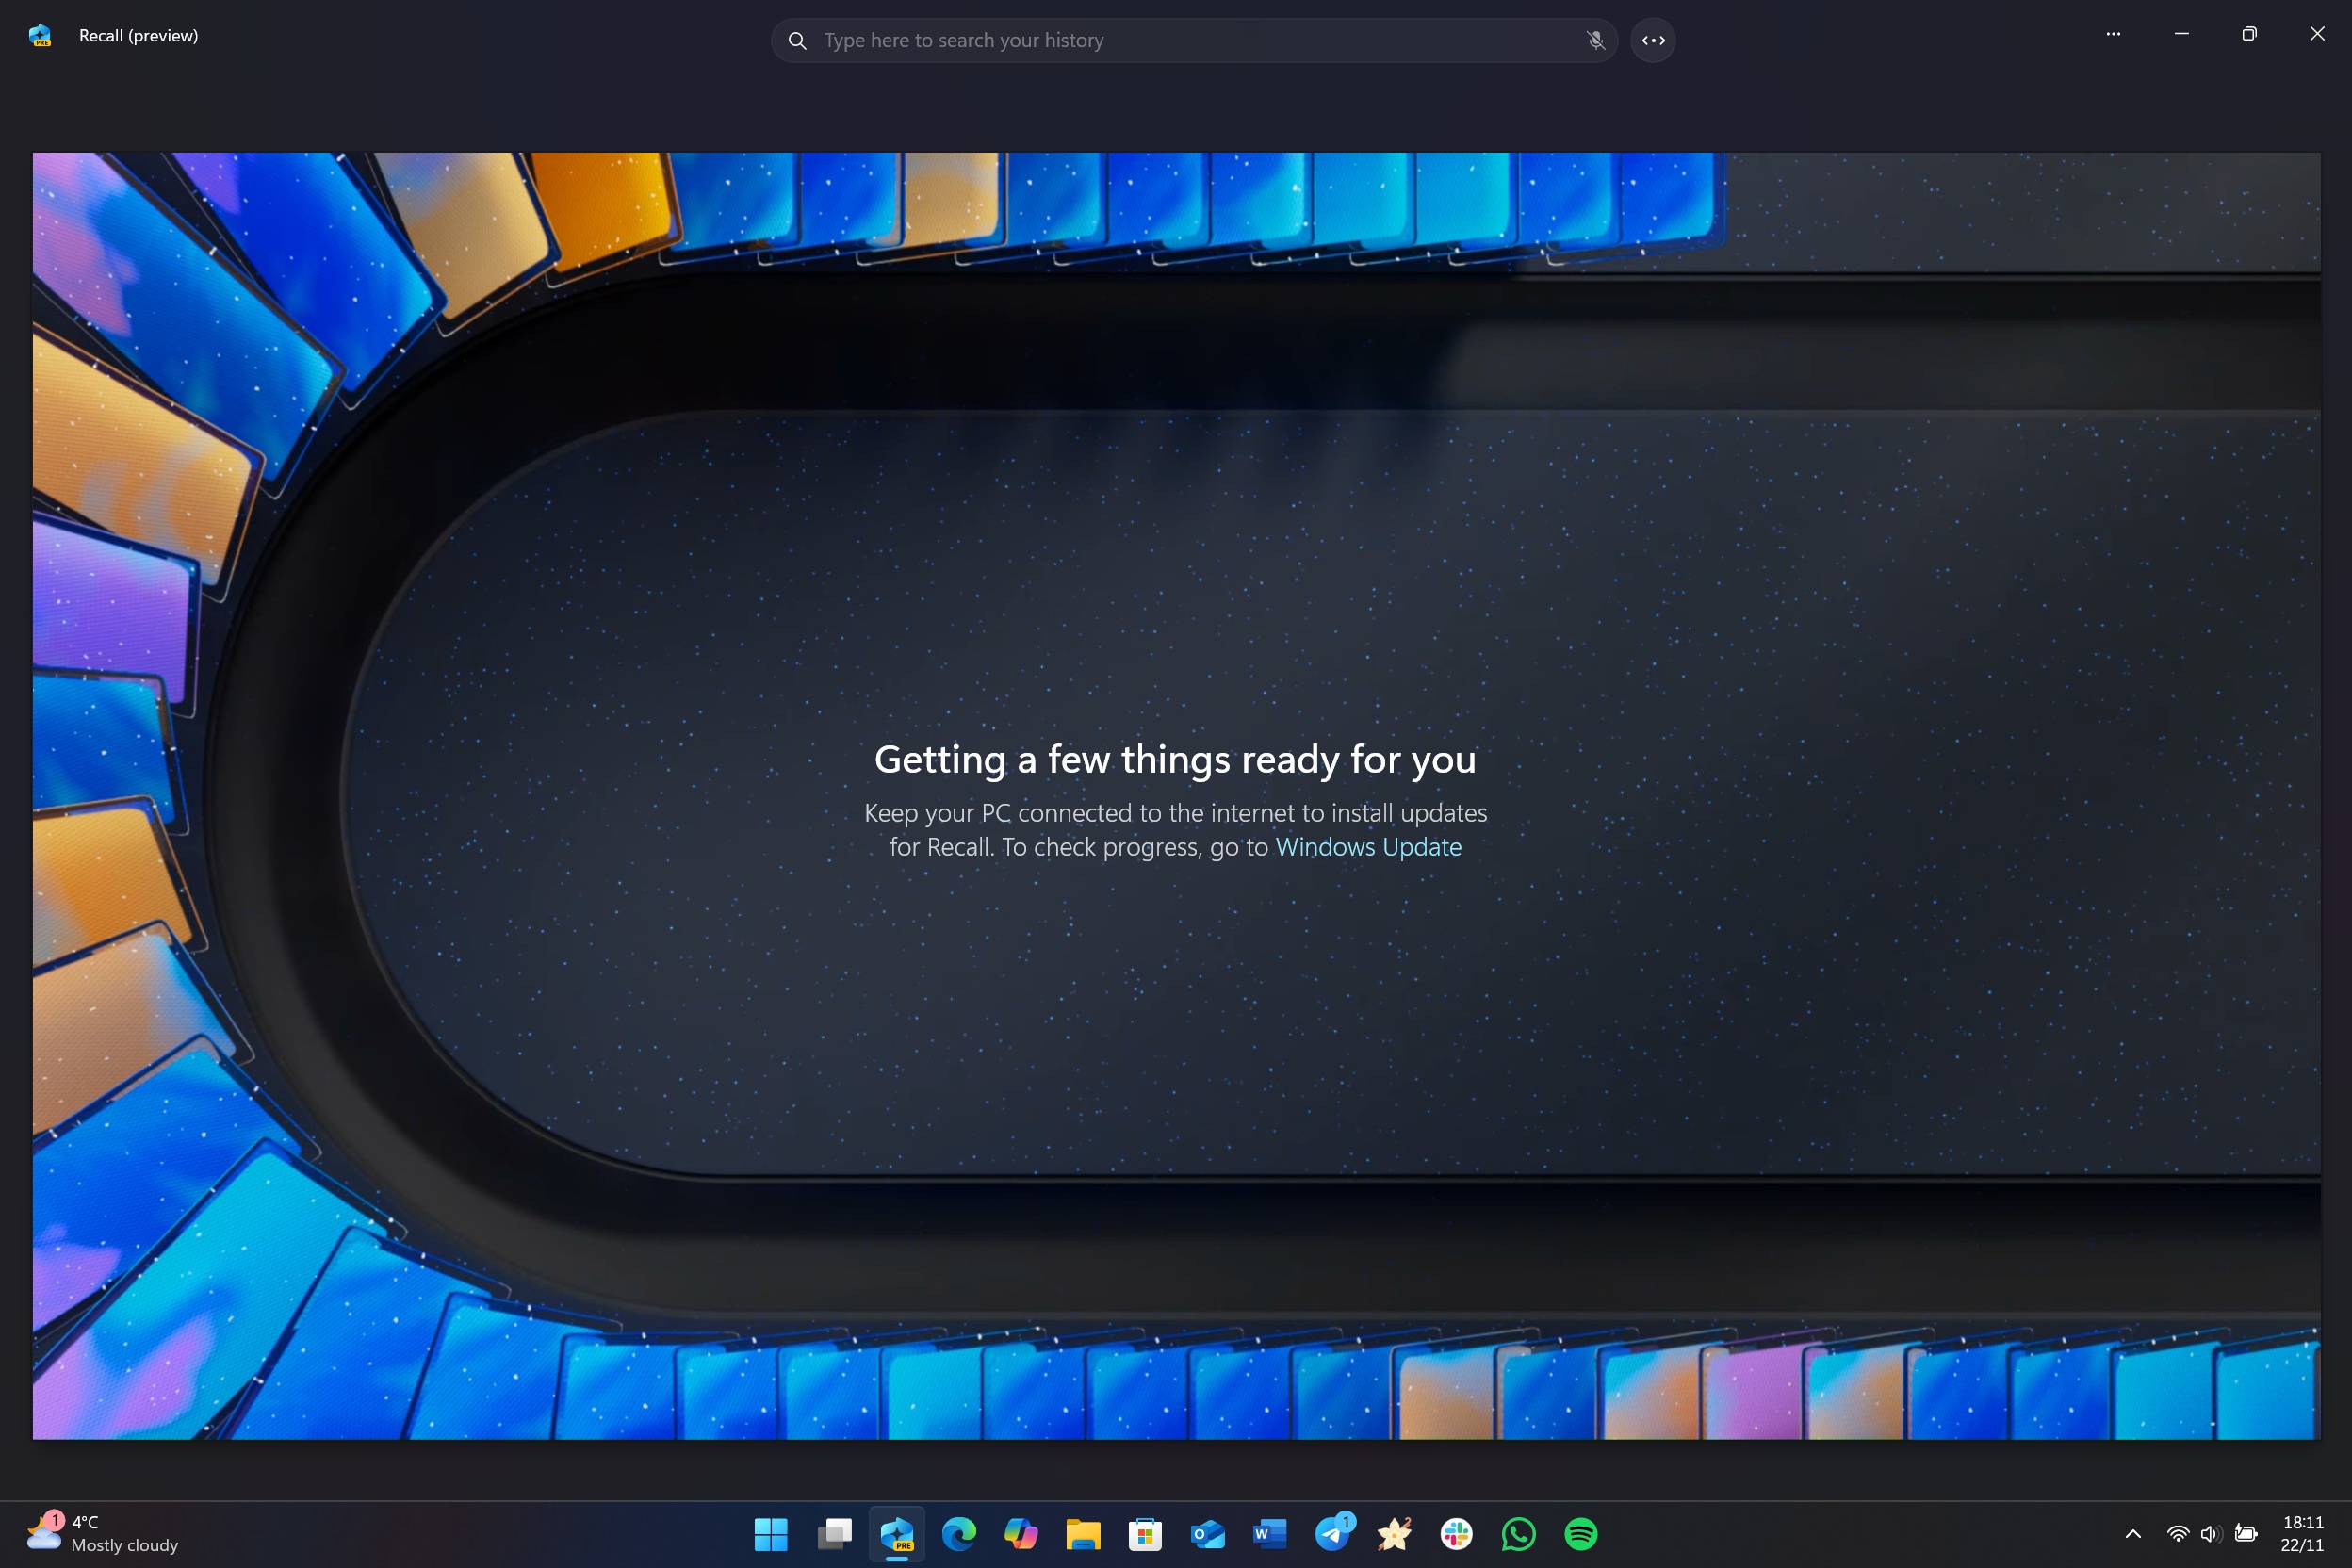Open WhatsApp from the taskbar
The image size is (2352, 1568).
[x=1519, y=1534]
